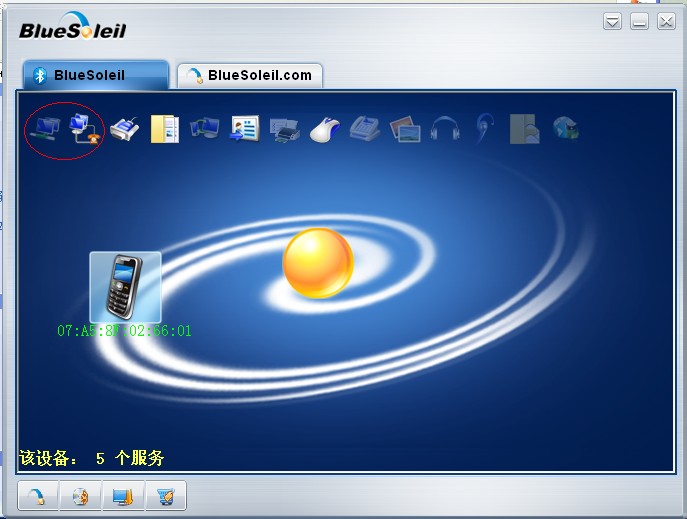Click the grayed-out document service icon beside the globe
Image resolution: width=687 pixels, height=519 pixels.
point(525,129)
